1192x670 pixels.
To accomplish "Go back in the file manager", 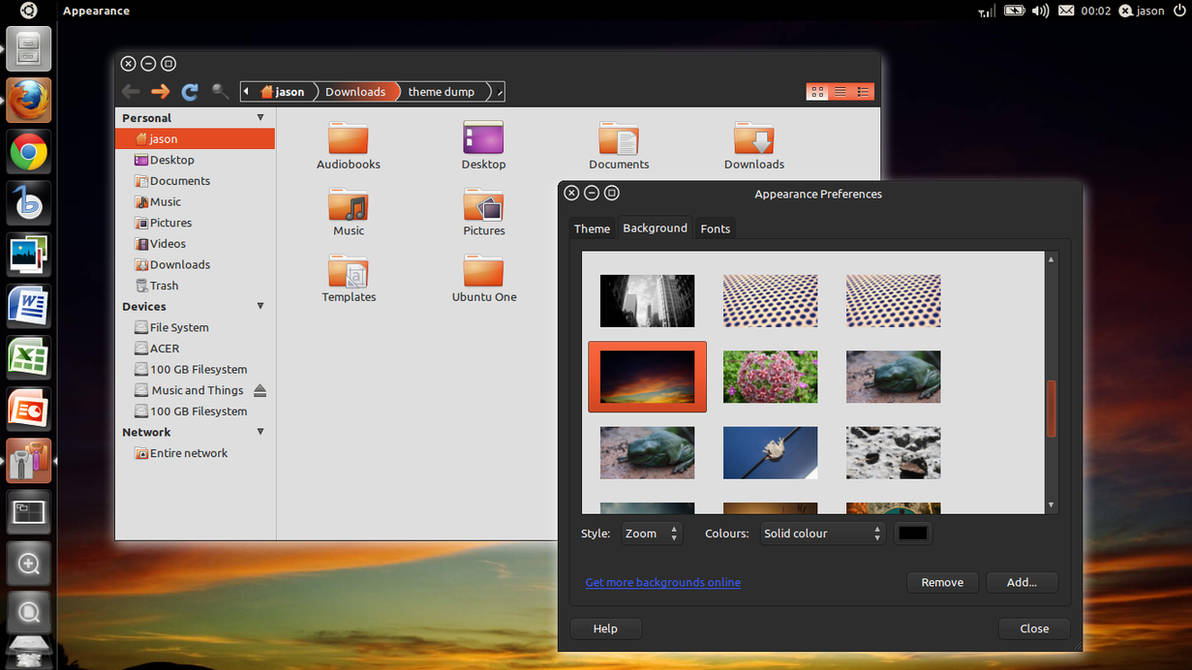I will [131, 92].
